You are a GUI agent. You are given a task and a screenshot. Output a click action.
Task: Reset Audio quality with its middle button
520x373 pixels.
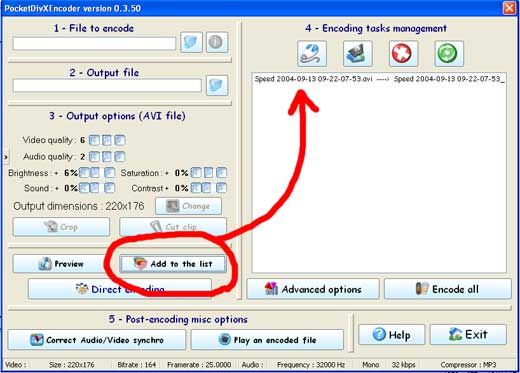coord(107,156)
